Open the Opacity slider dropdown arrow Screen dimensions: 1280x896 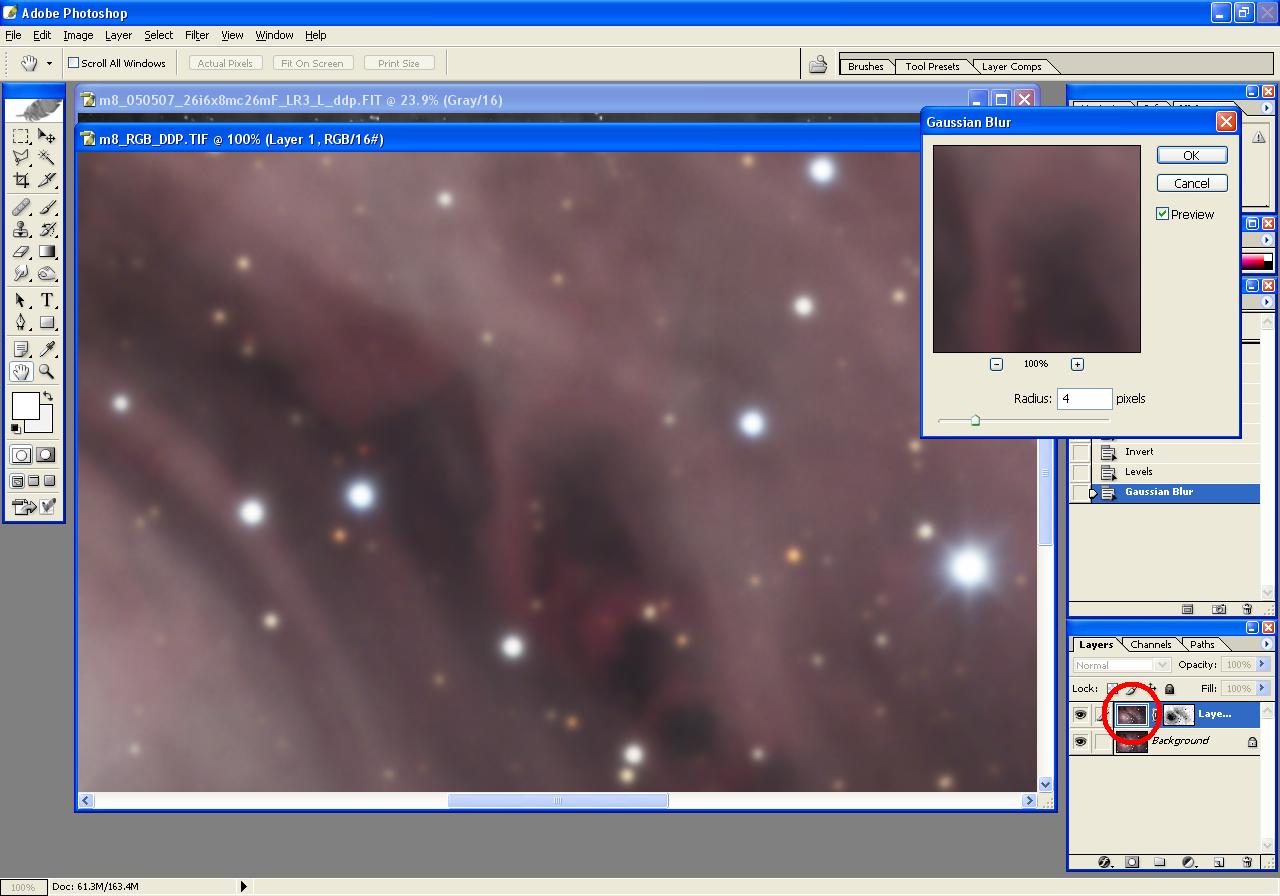pos(1262,665)
